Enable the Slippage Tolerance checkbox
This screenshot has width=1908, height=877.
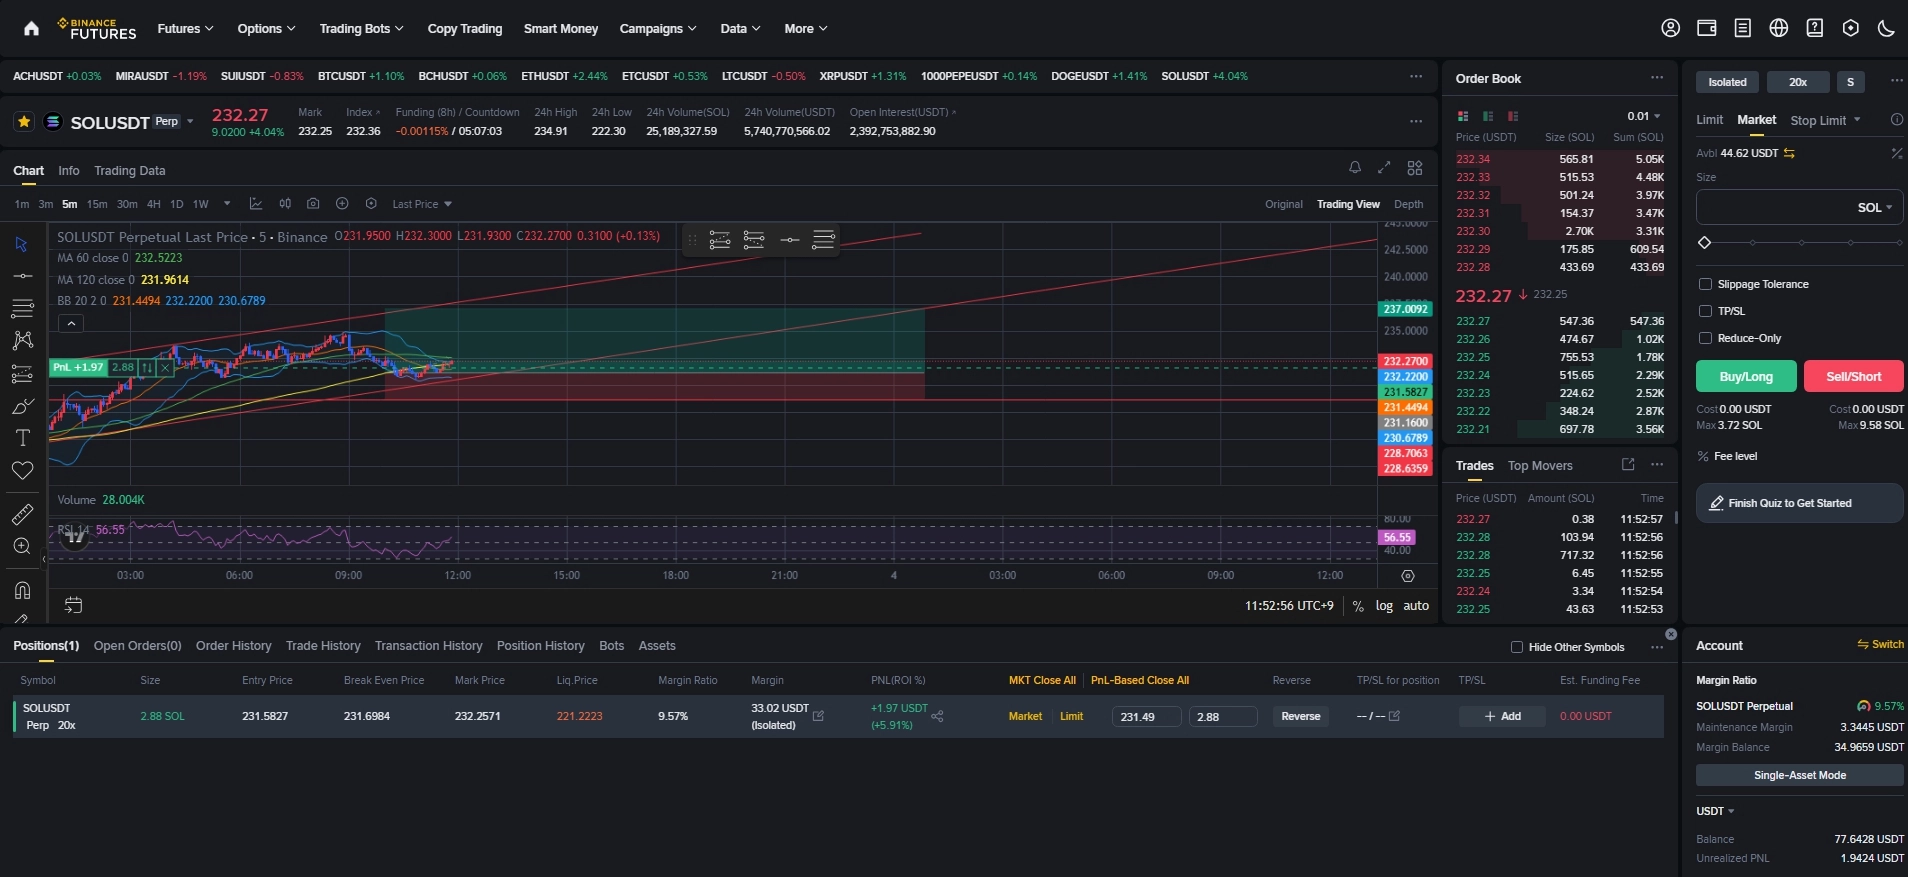1705,284
